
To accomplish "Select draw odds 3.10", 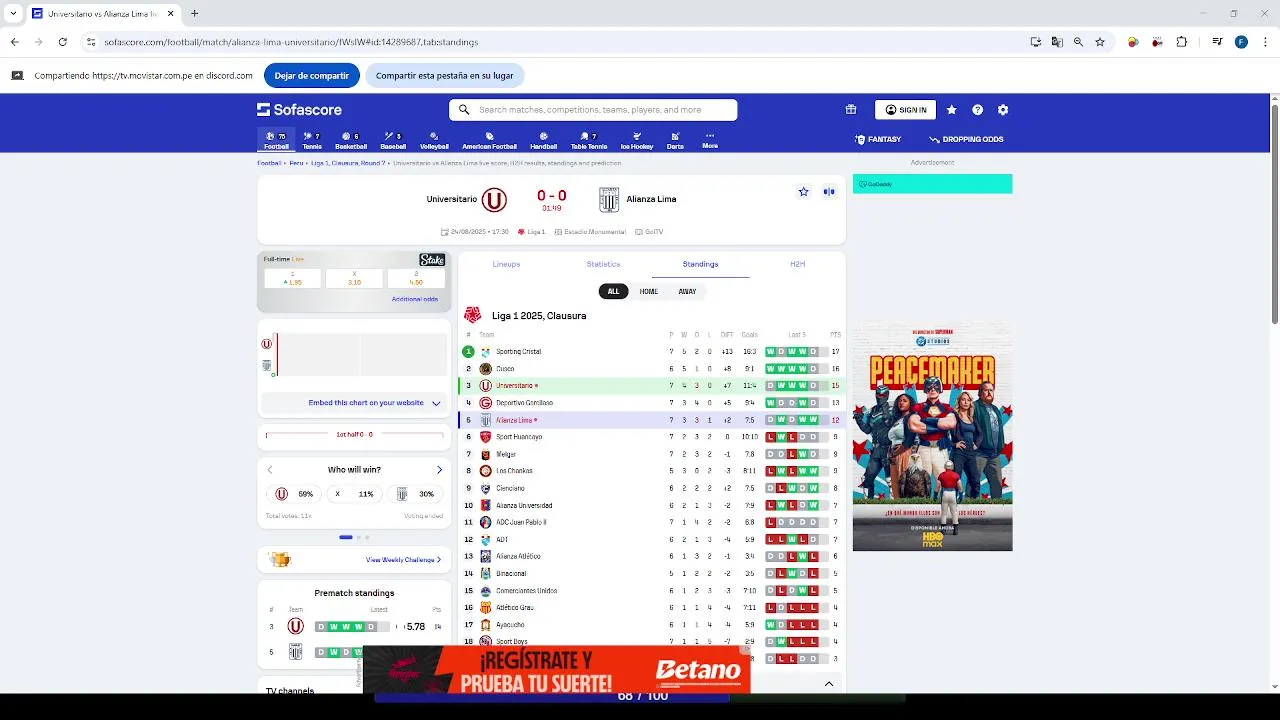I will coord(354,278).
